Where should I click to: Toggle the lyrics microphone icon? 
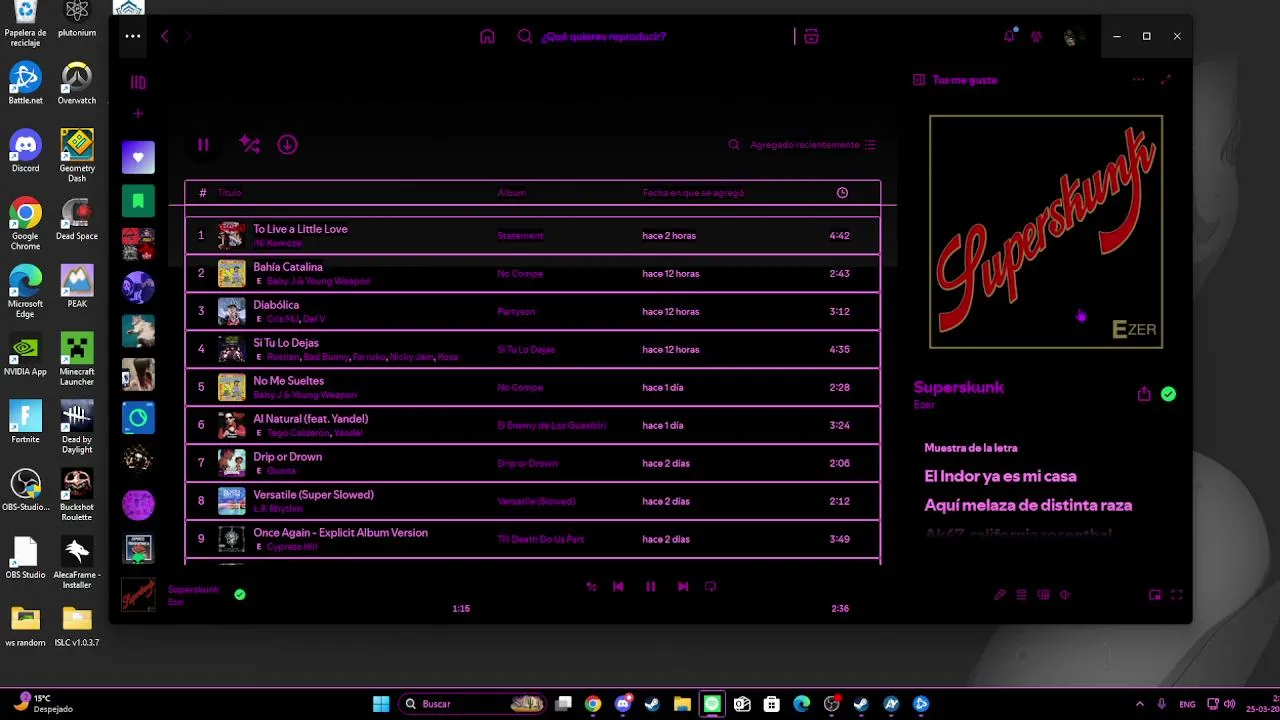[x=999, y=595]
